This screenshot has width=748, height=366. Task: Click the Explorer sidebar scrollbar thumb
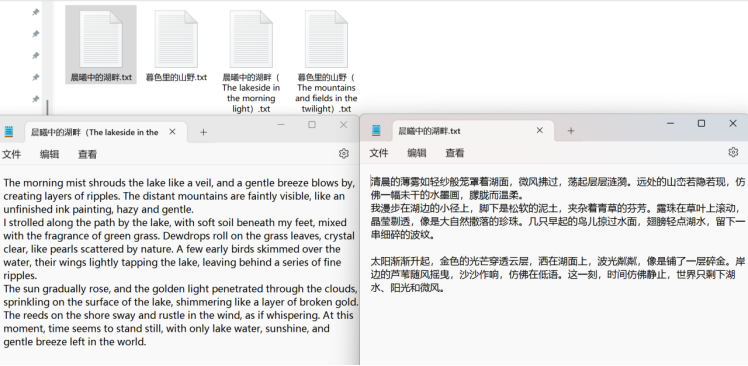(x=47, y=107)
